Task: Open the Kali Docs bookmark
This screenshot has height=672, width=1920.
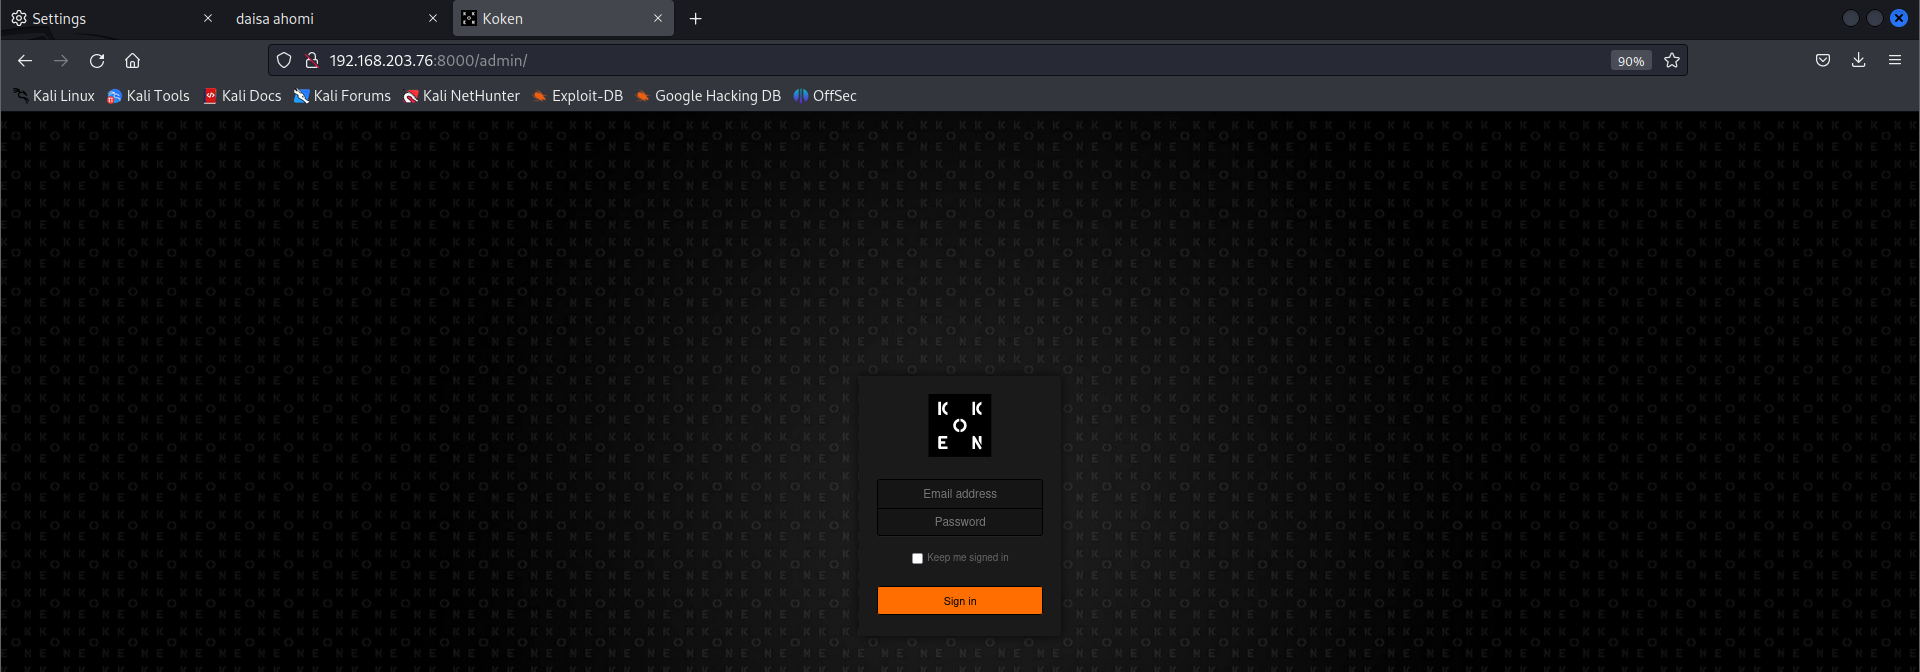Action: click(x=242, y=96)
